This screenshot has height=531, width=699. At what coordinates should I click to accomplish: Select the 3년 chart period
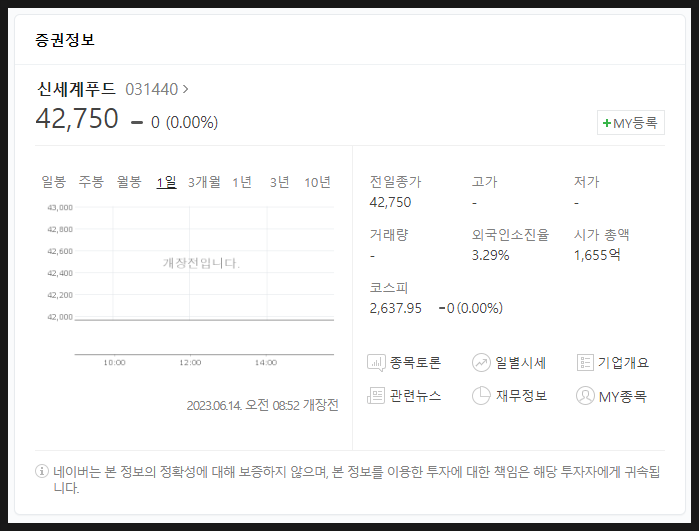point(279,182)
